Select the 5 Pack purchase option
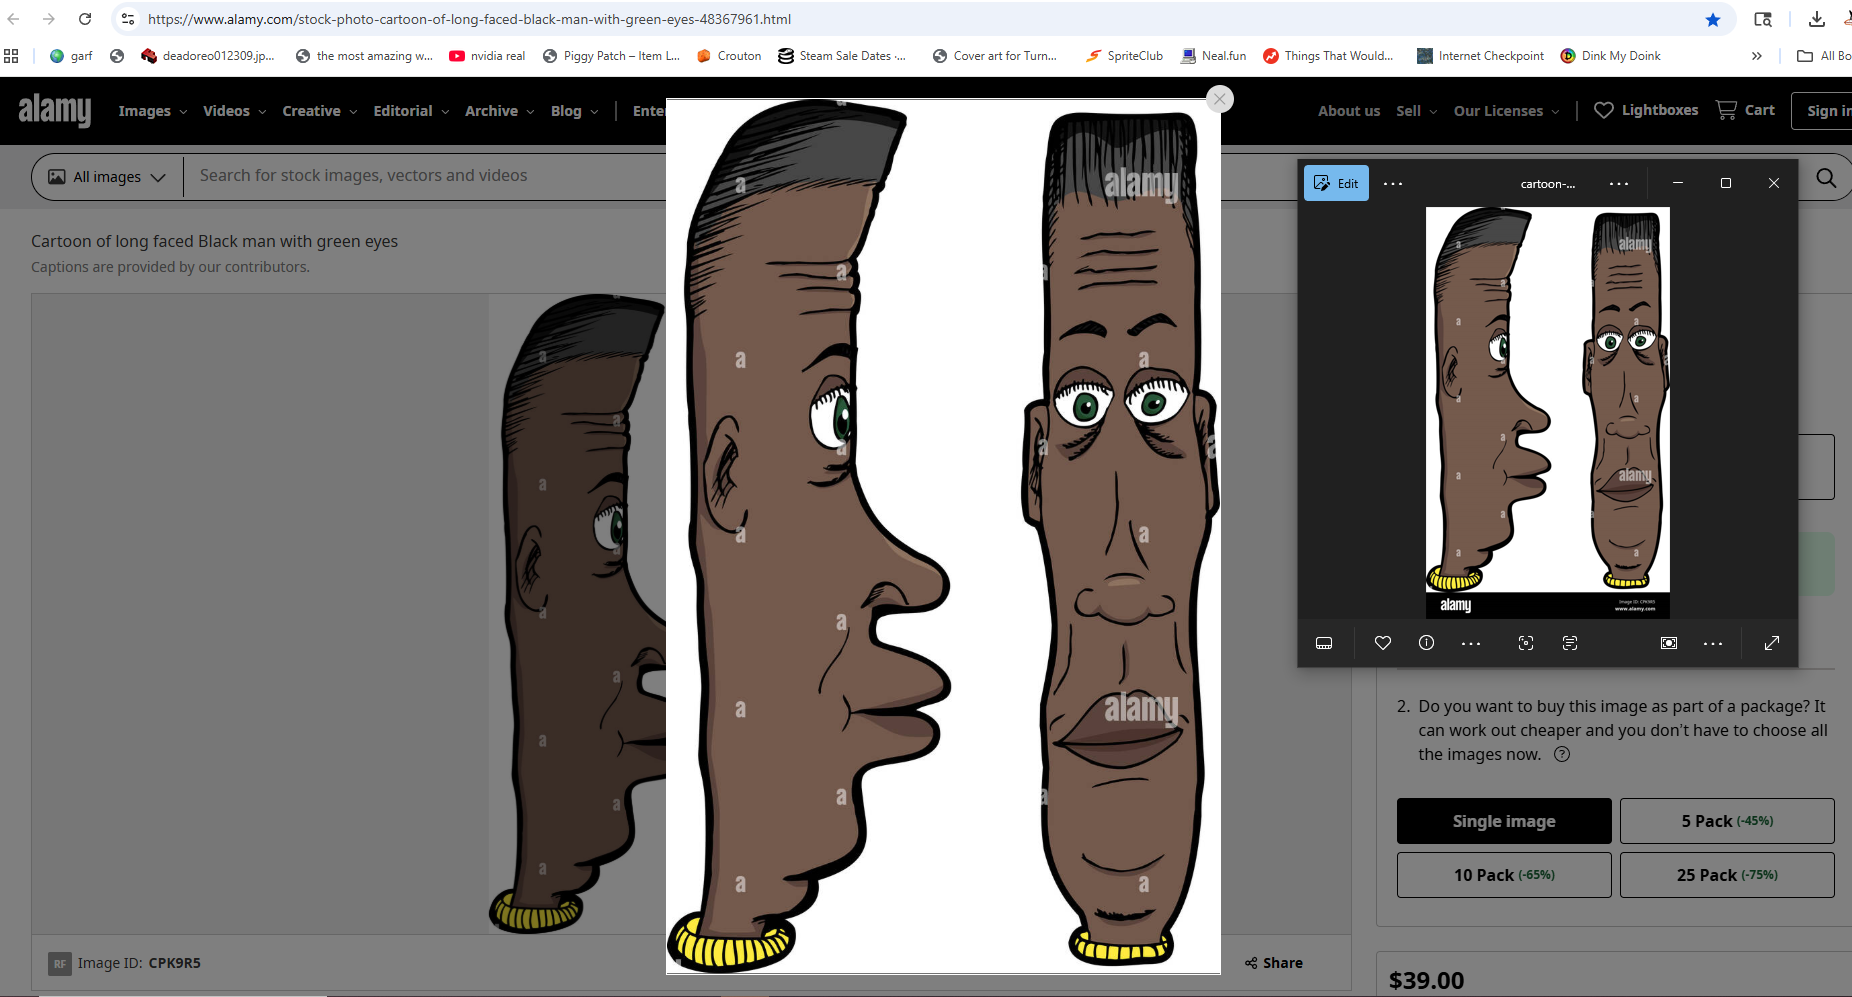The height and width of the screenshot is (997, 1852). 1727,821
